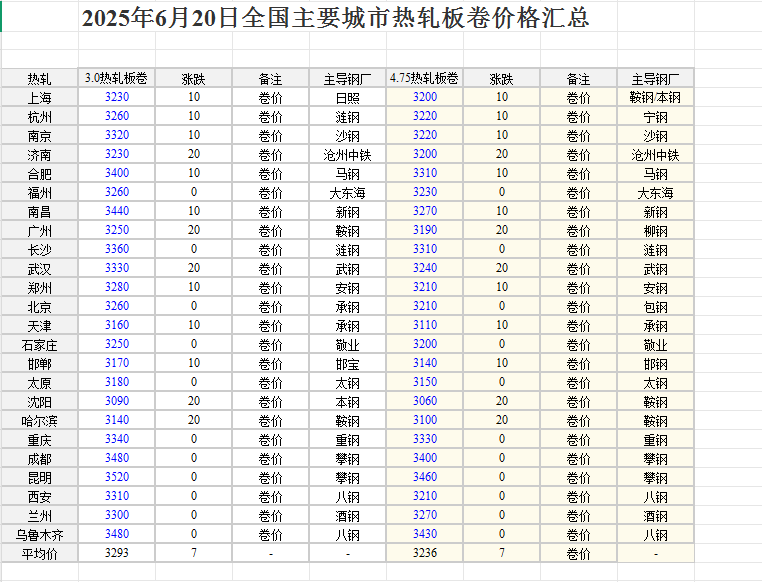Click the 日照 mill cell in 上海 row

(347, 97)
